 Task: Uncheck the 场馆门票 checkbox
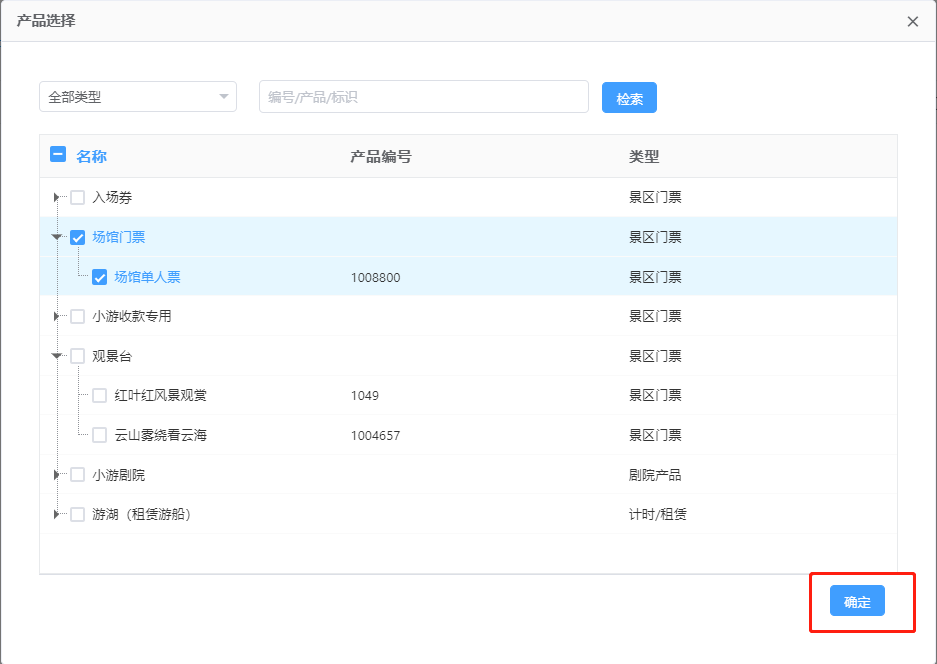pyautogui.click(x=78, y=238)
